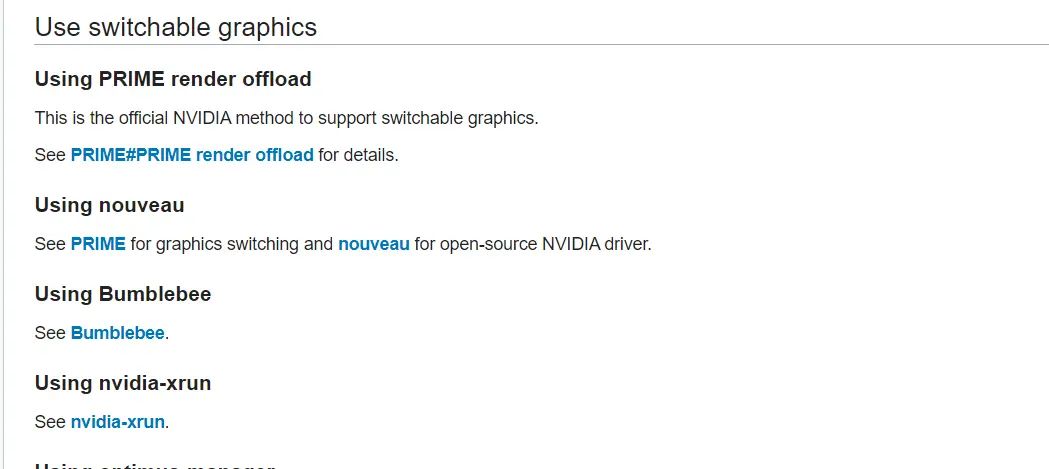Open the nouveau open-source driver link
The width and height of the screenshot is (1049, 469).
pos(373,244)
